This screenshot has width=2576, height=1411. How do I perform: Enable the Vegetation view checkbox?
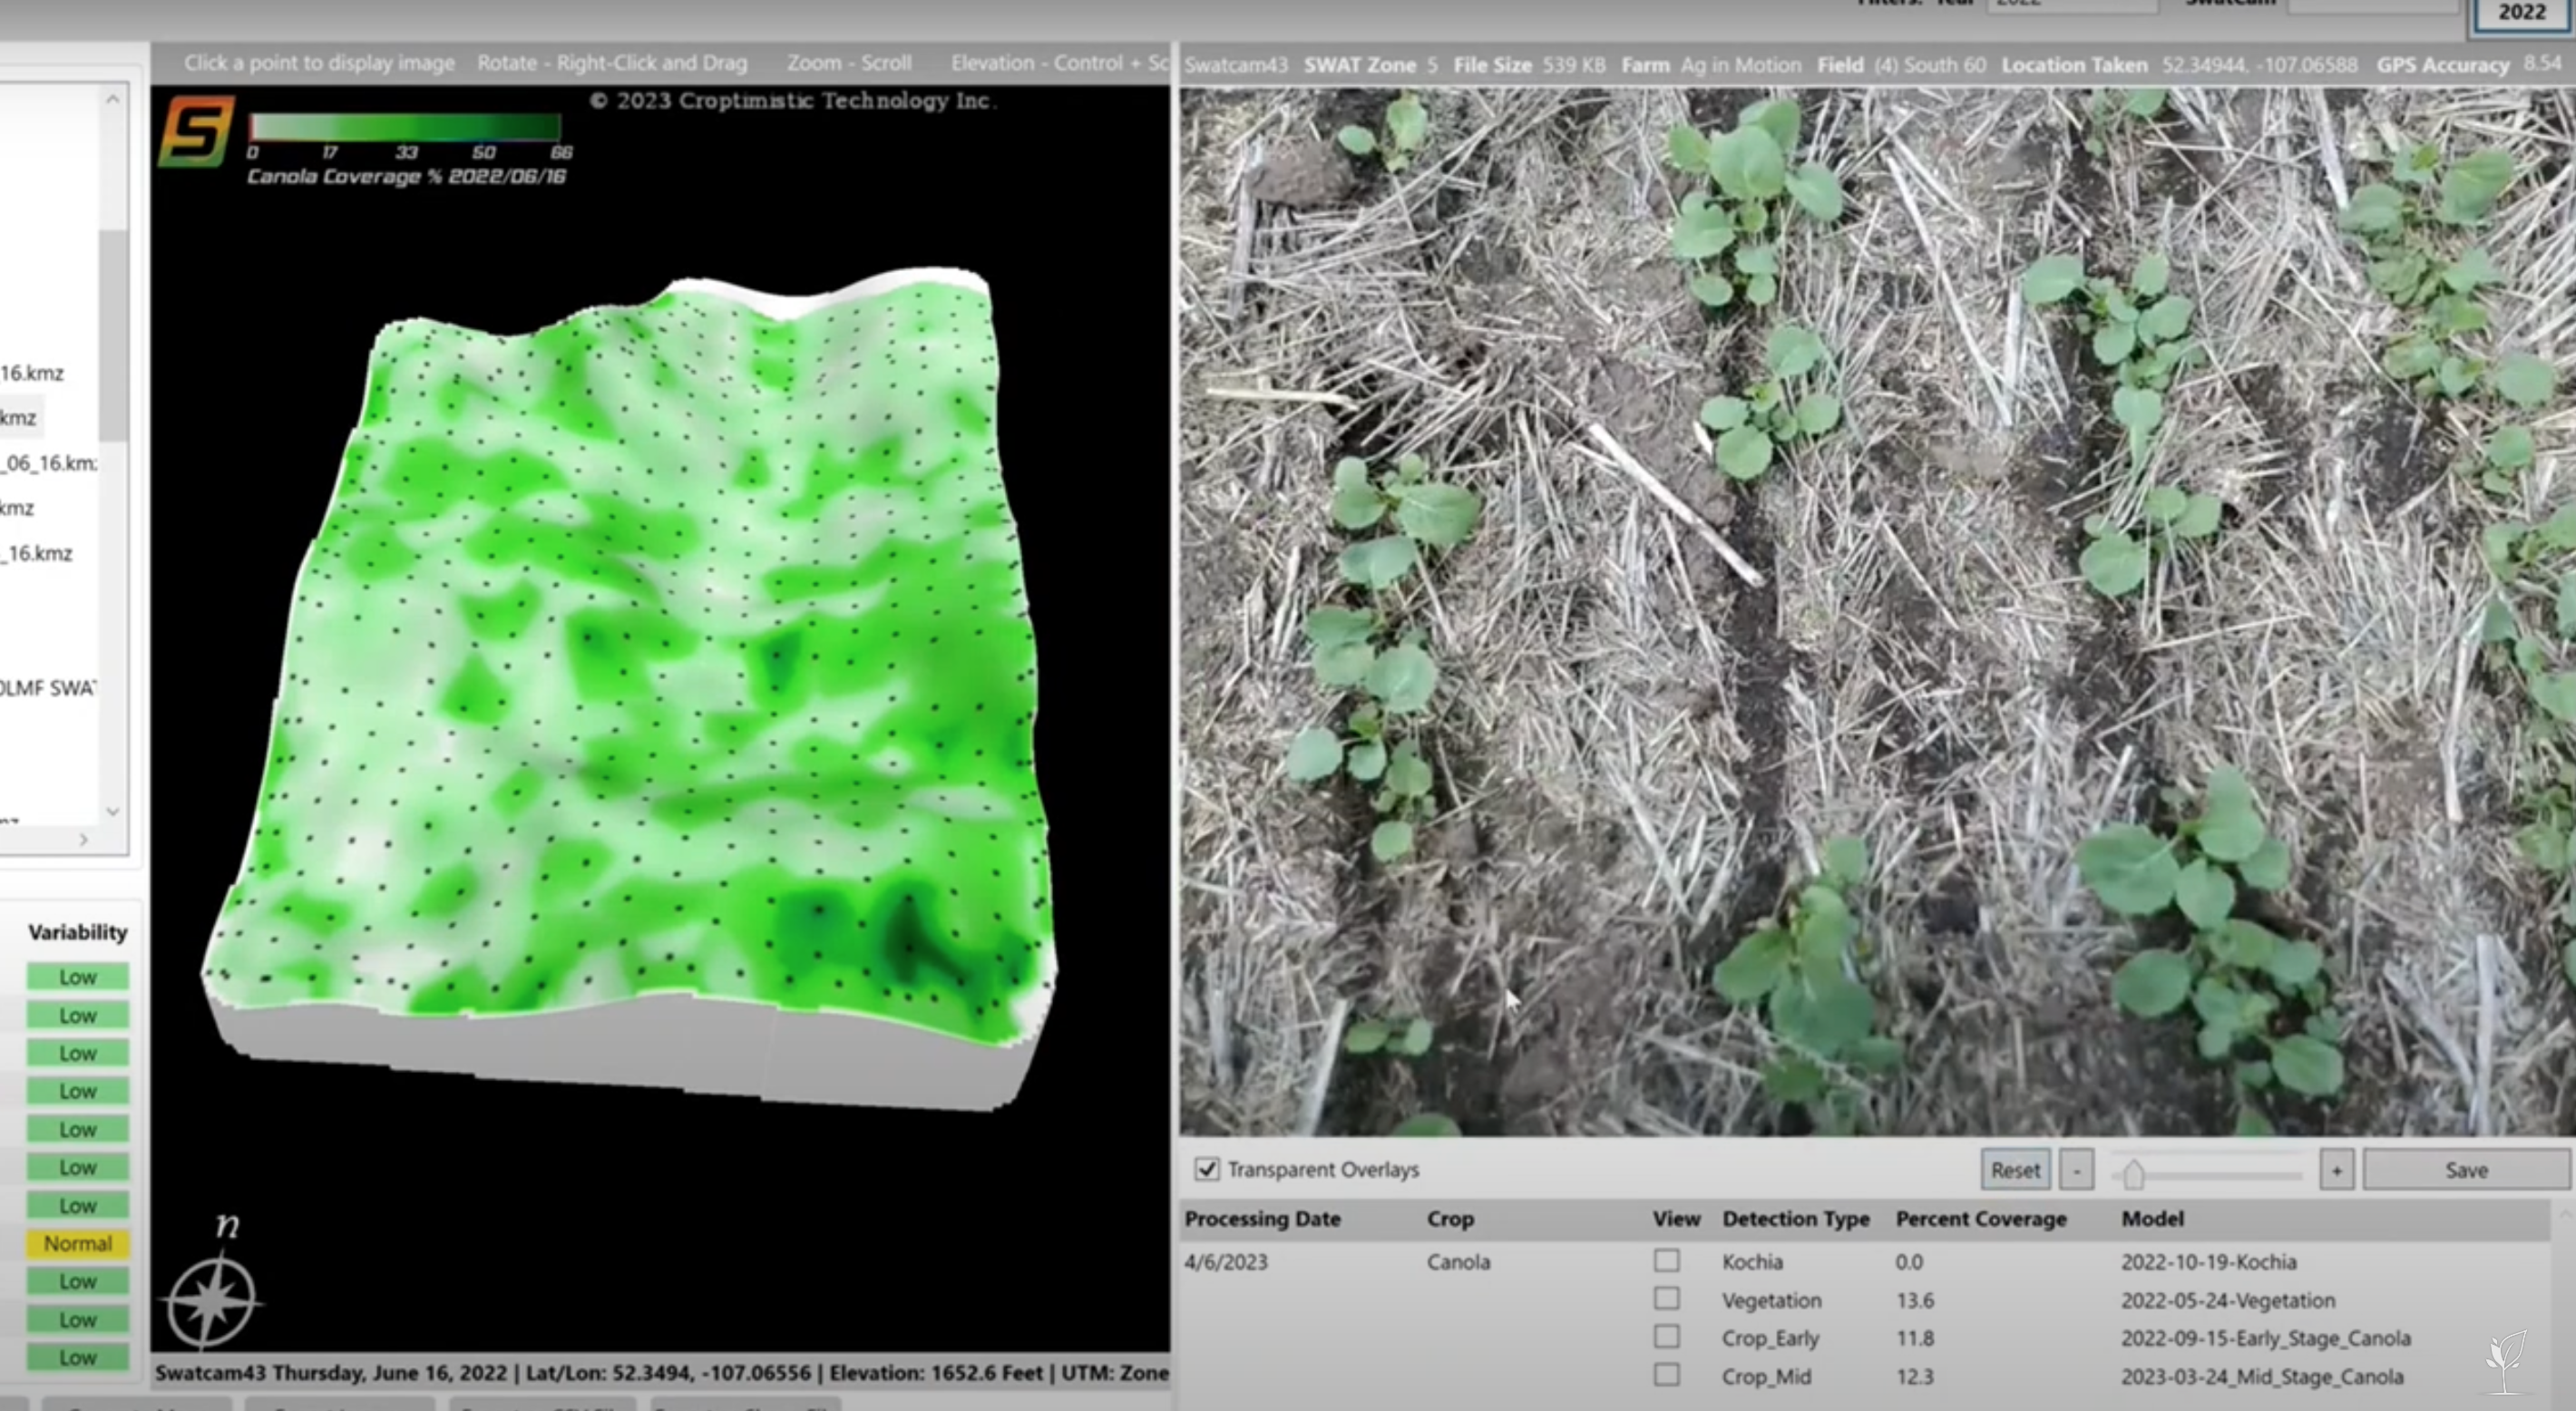click(1666, 1298)
